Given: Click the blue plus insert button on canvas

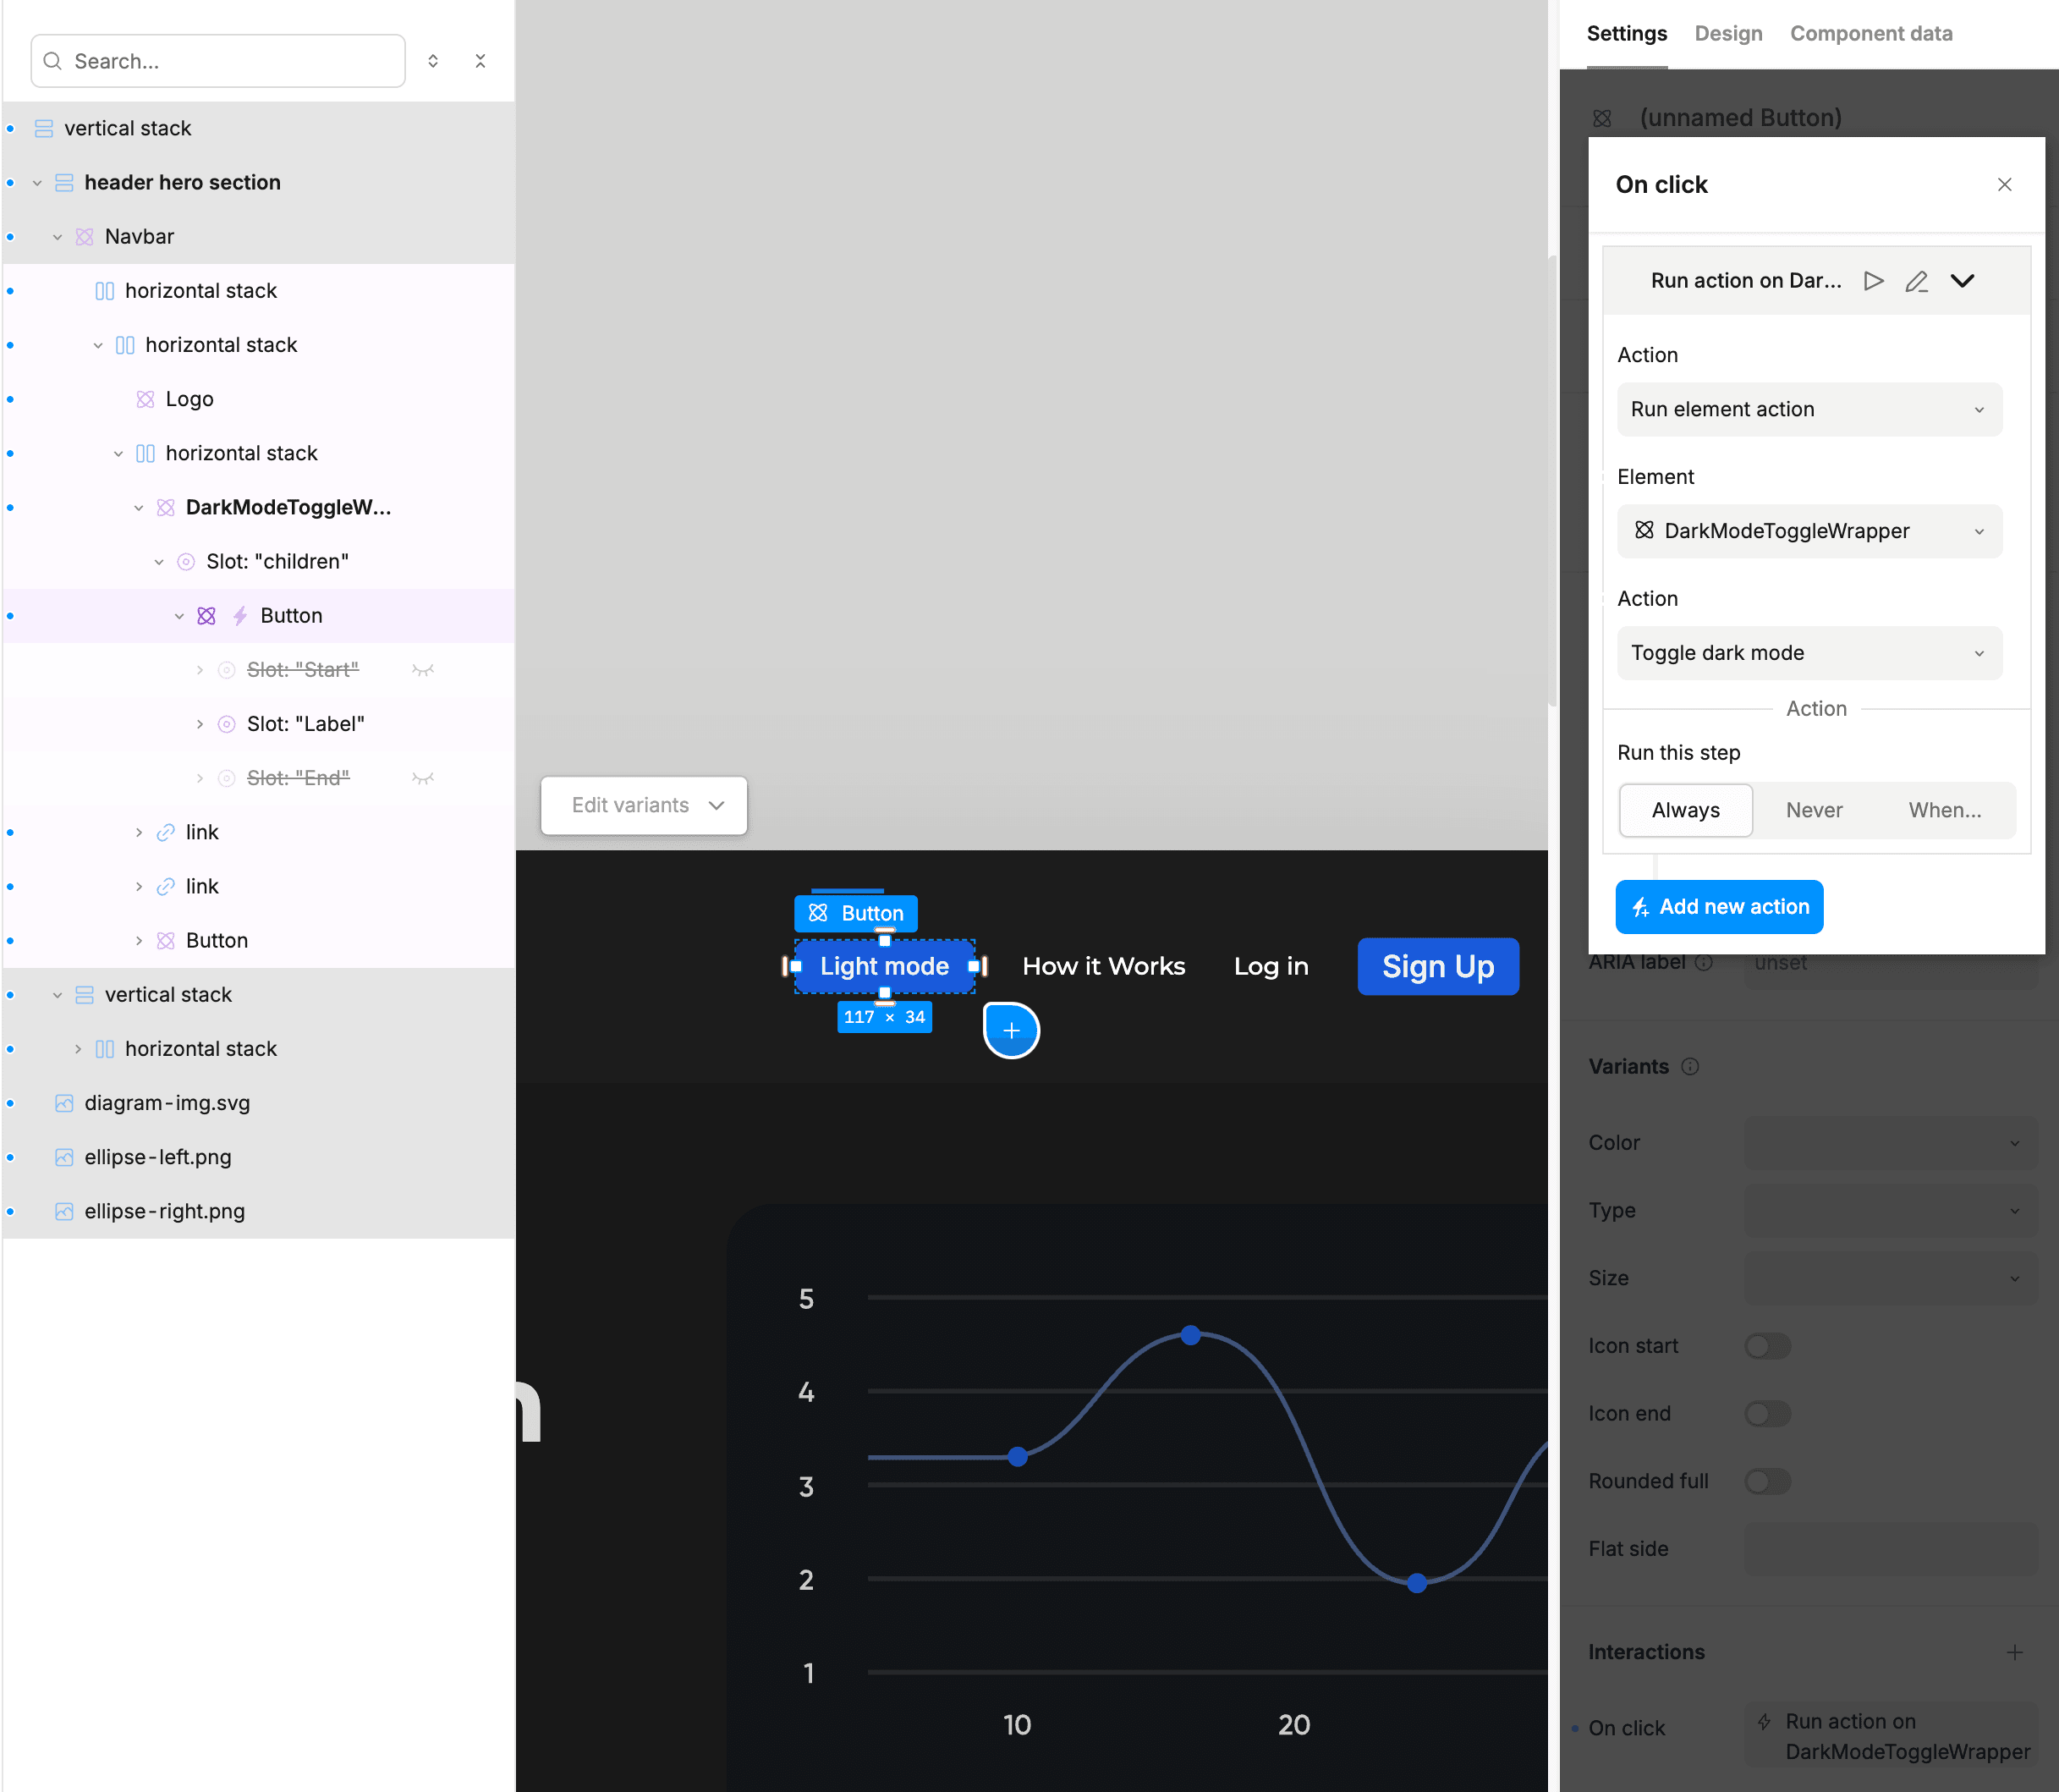Looking at the screenshot, I should coord(1011,1030).
